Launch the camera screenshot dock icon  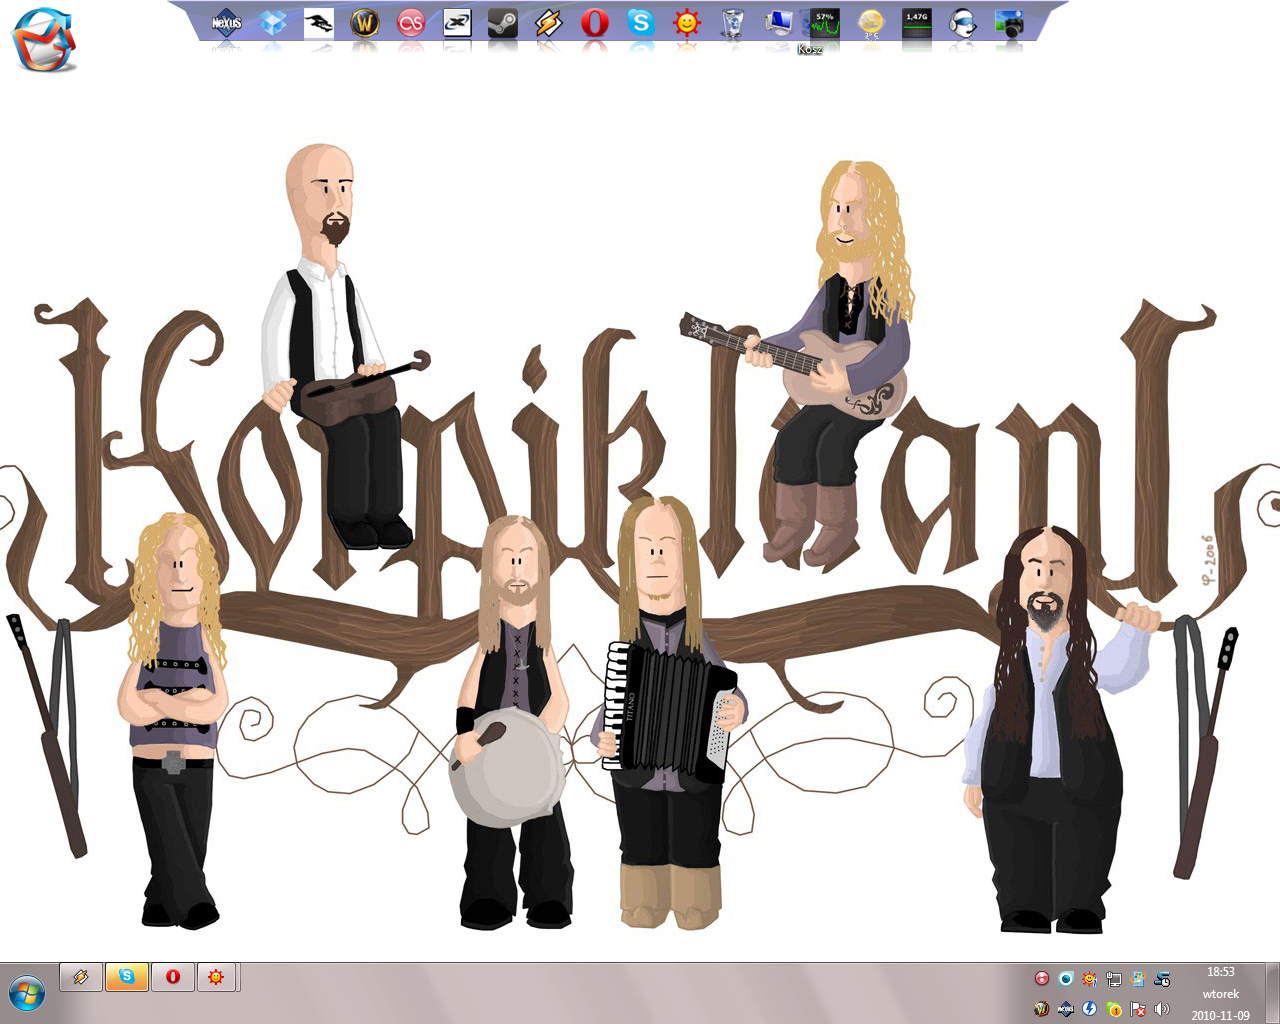pyautogui.click(x=1011, y=22)
